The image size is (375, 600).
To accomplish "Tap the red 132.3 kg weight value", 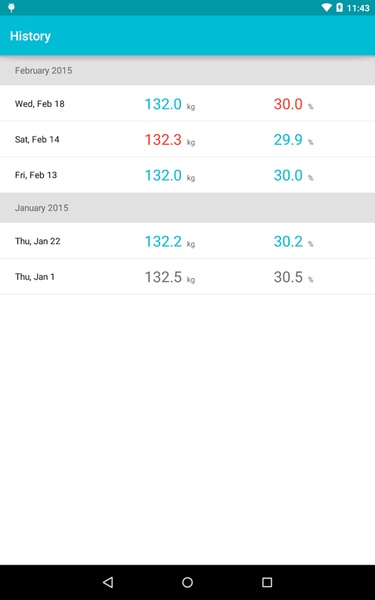I will click(170, 140).
